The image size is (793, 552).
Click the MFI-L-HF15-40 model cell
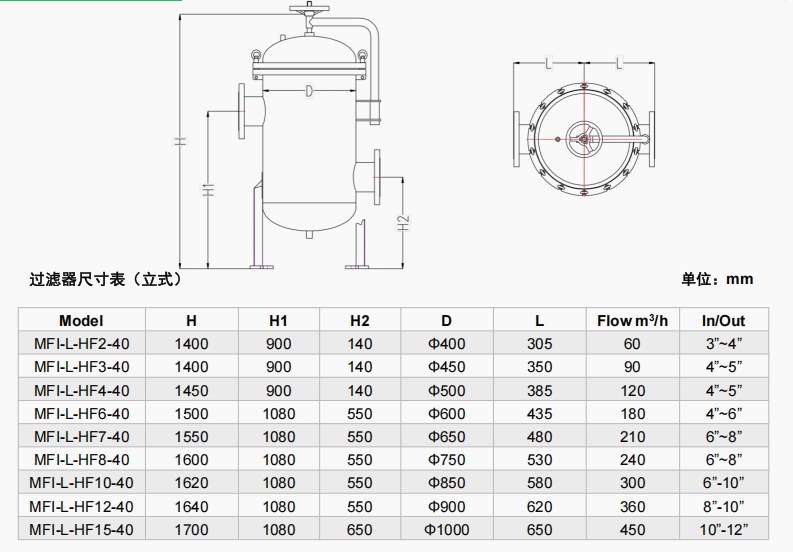82,529
